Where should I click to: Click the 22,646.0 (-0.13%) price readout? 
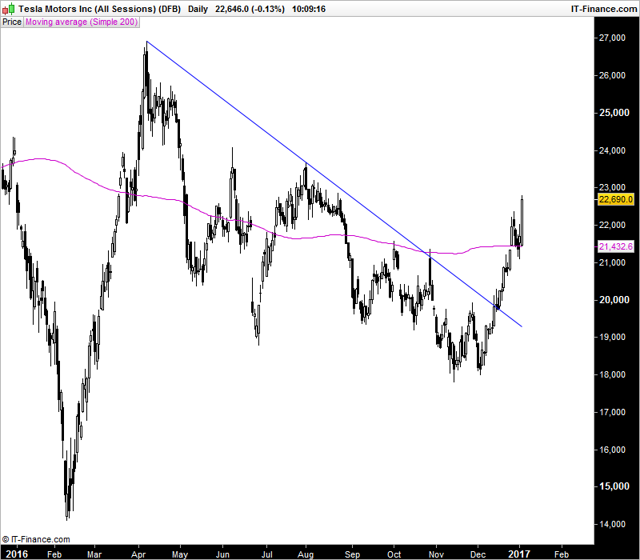(250, 9)
